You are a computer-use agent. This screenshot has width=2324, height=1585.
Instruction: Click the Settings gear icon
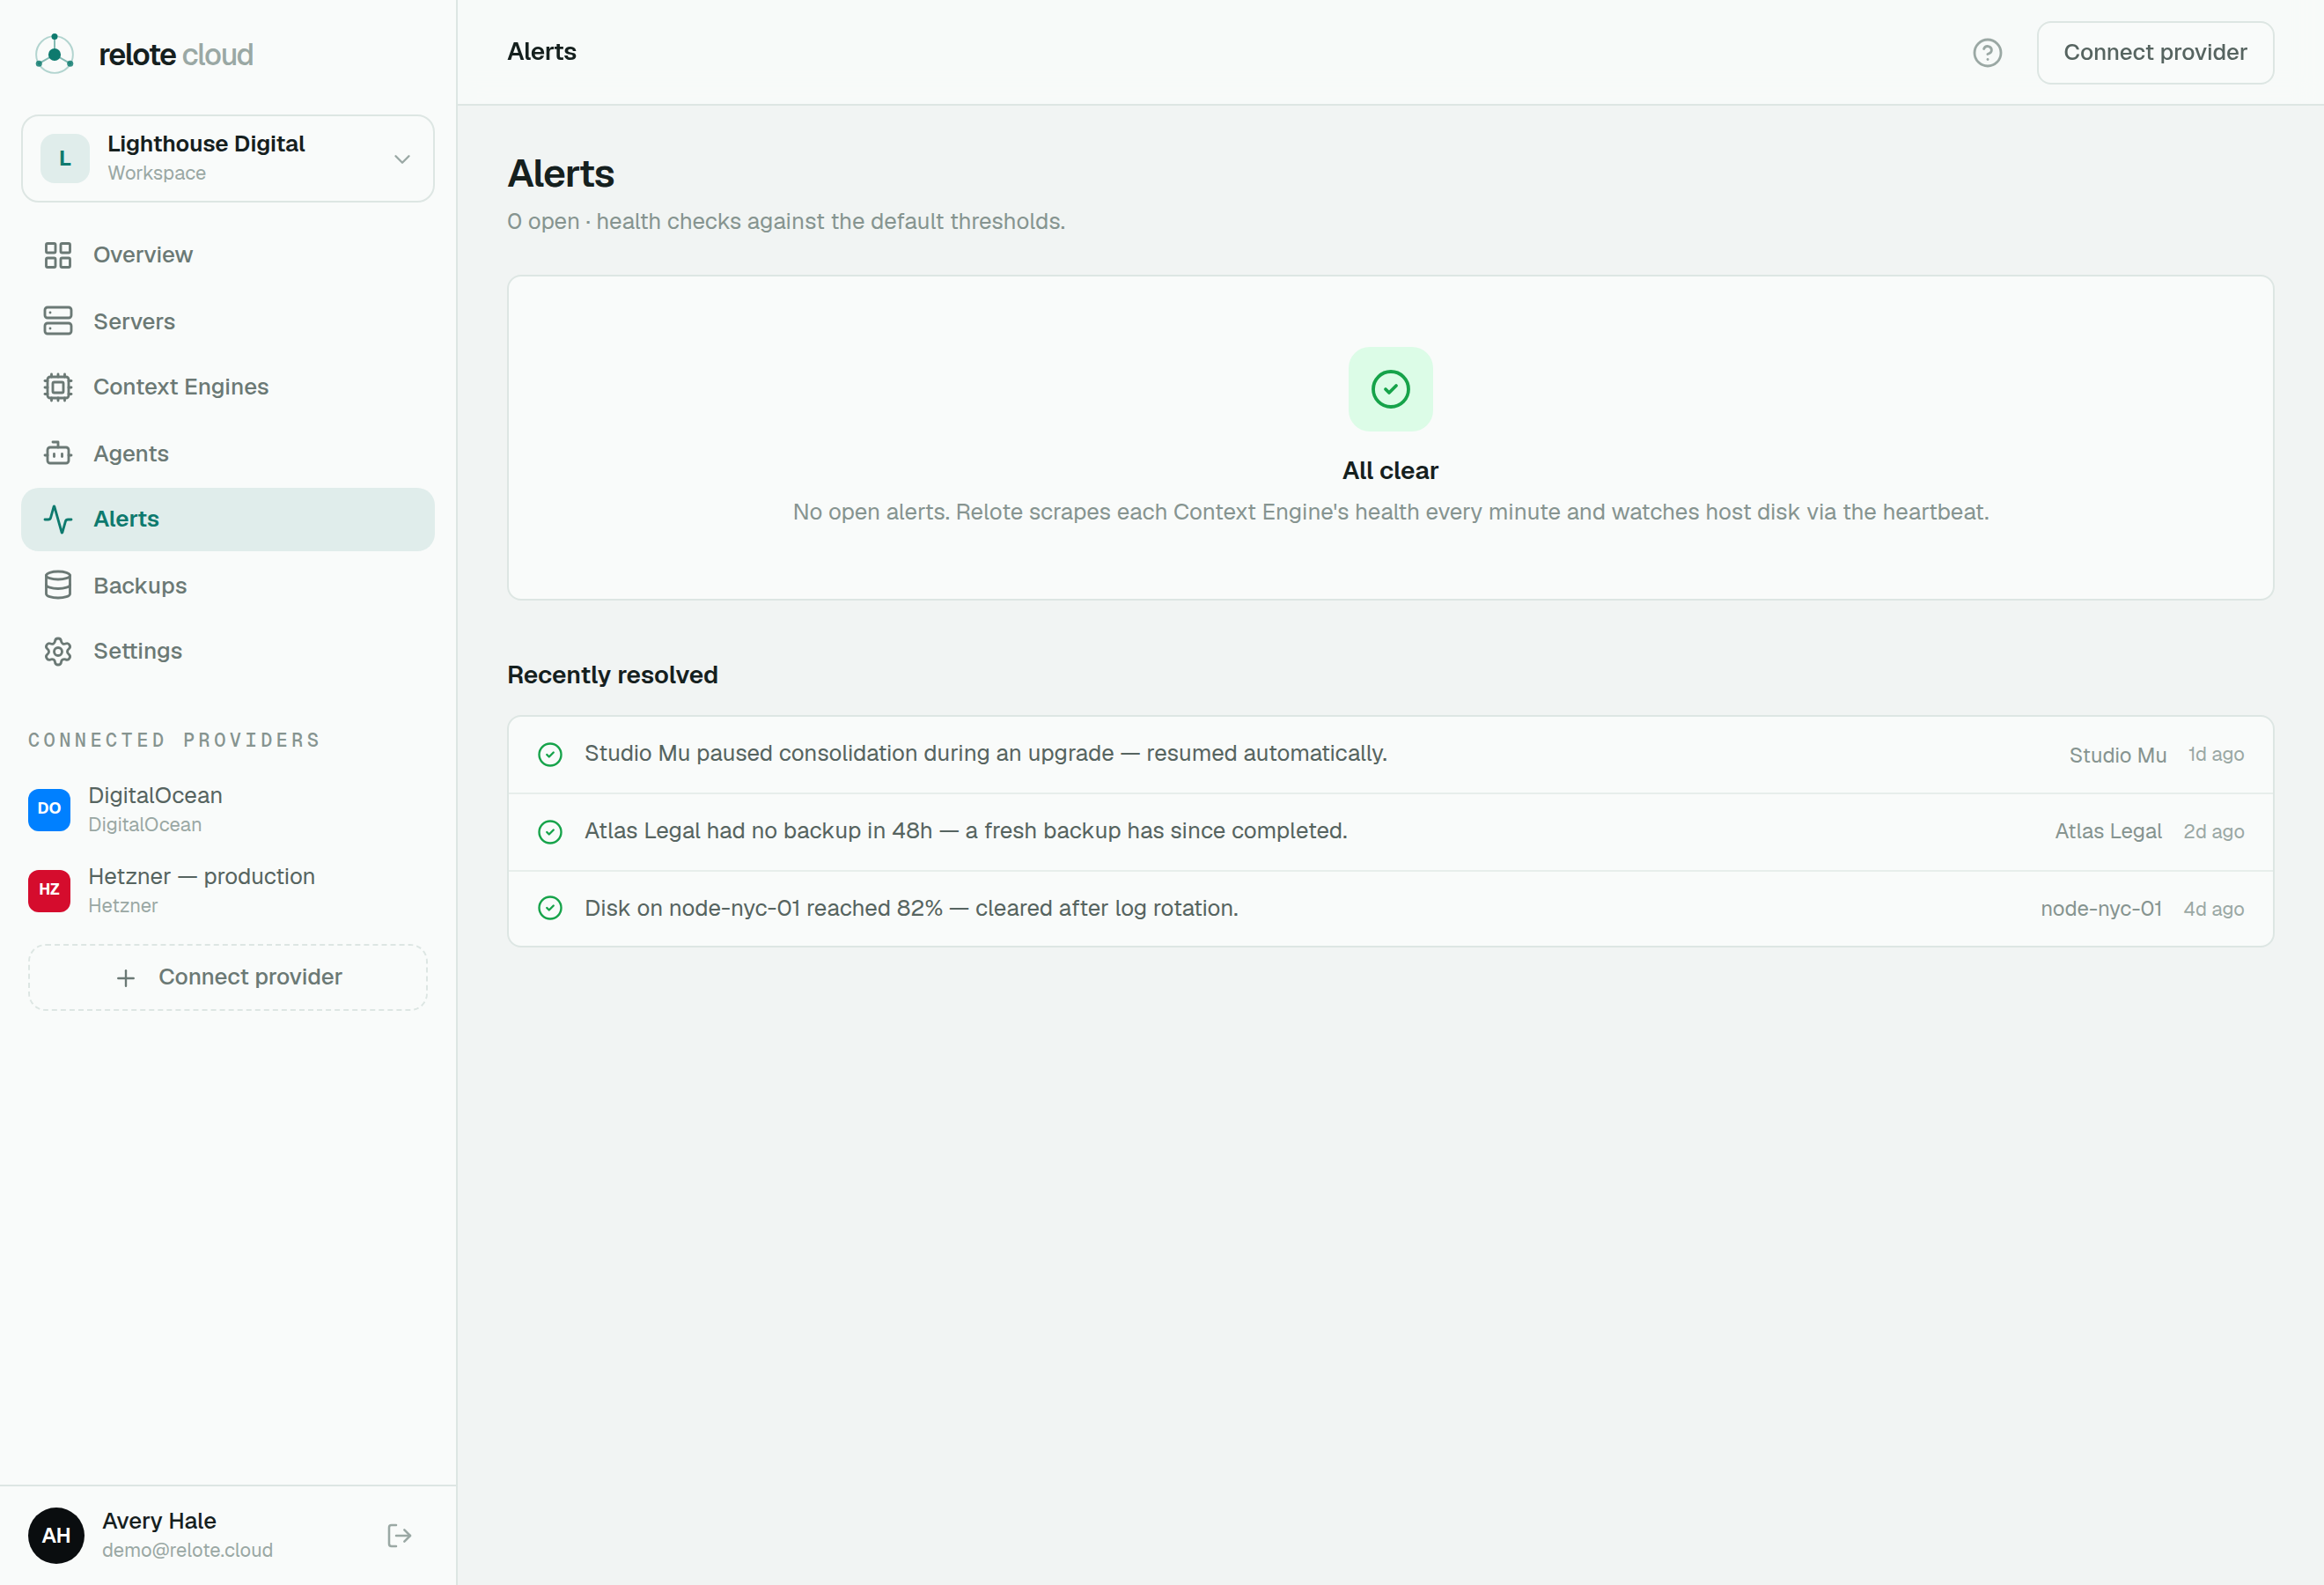[58, 651]
